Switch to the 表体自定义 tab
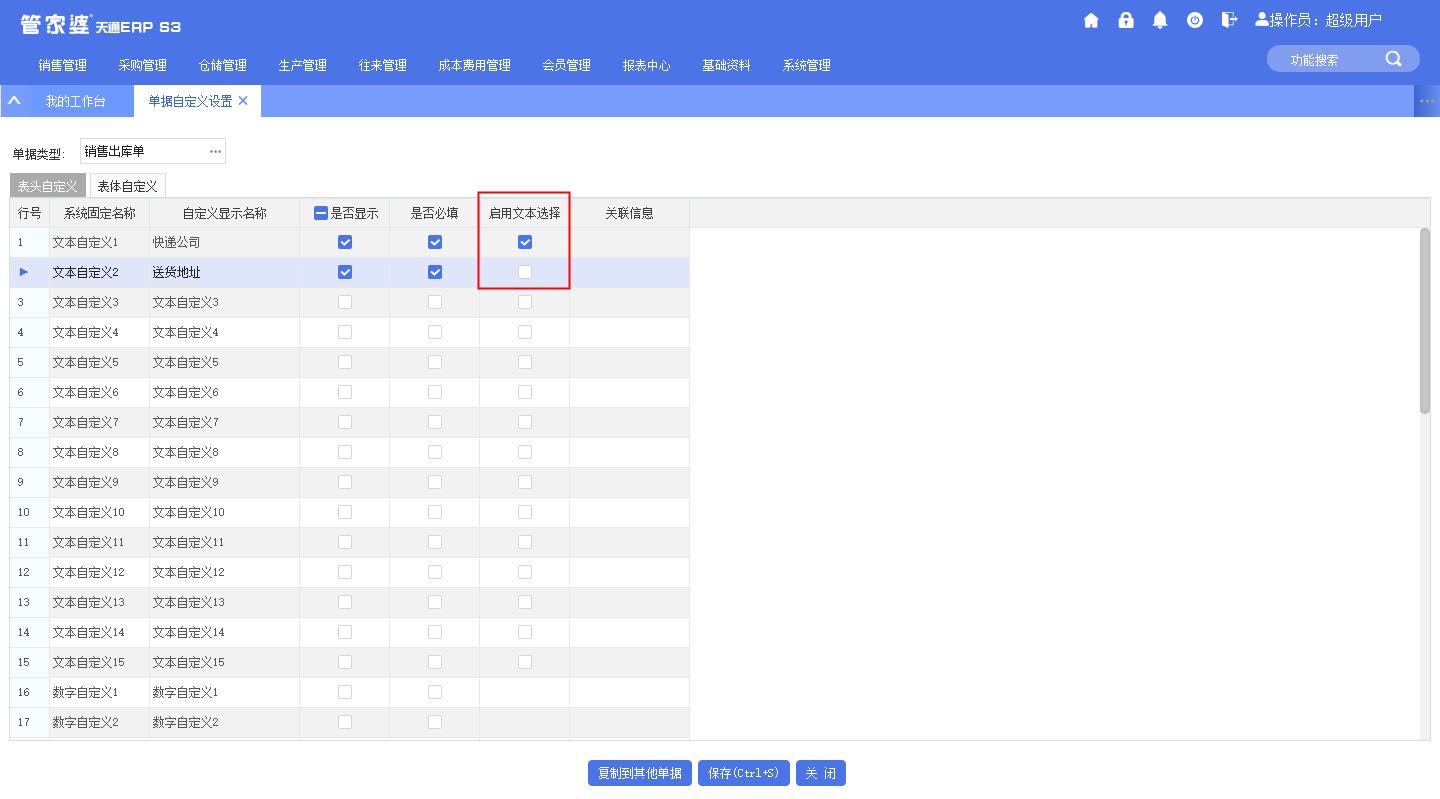Image resolution: width=1440 pixels, height=799 pixels. coord(127,186)
